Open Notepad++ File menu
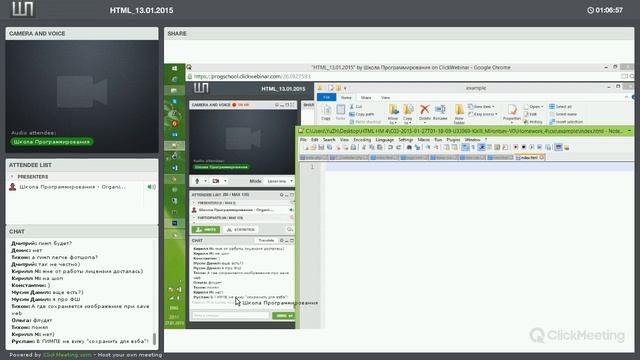This screenshot has height=360, width=640. (x=303, y=140)
